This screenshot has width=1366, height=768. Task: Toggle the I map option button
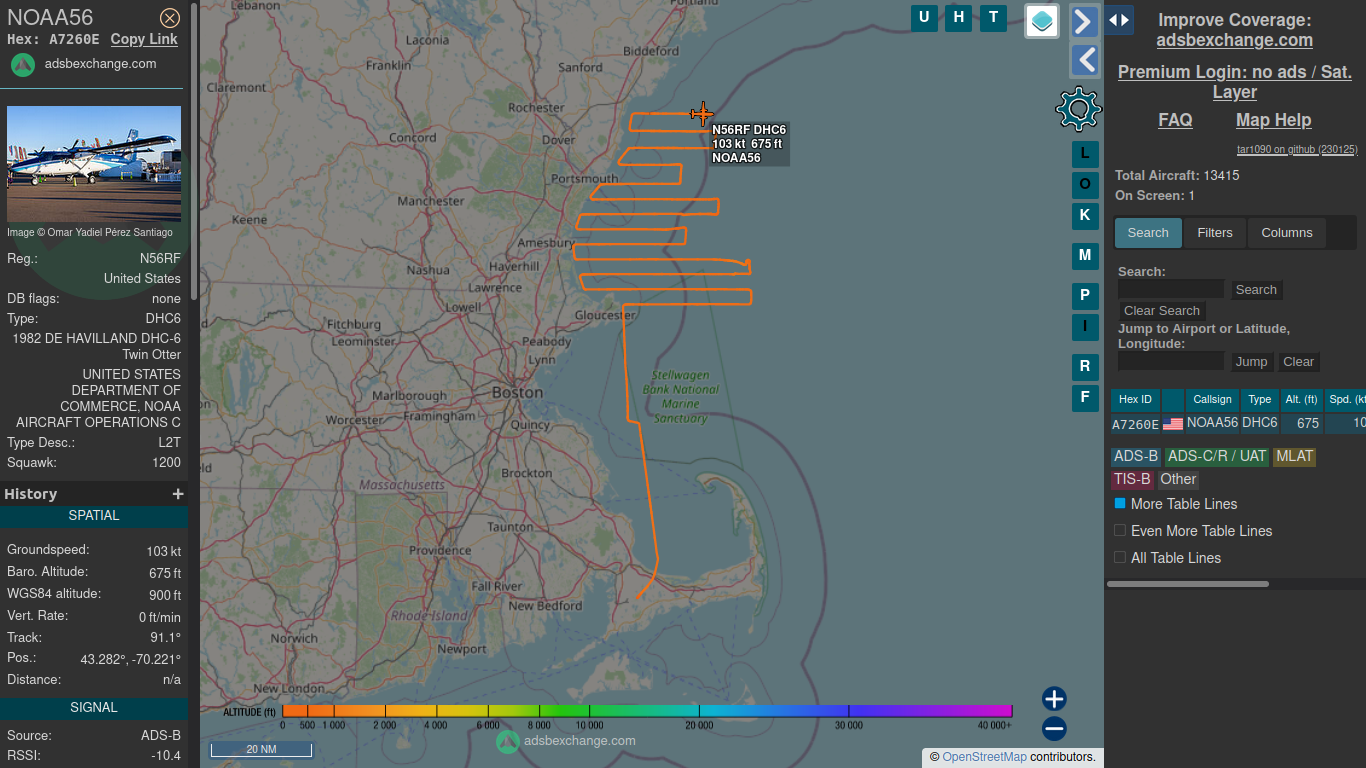1085,327
